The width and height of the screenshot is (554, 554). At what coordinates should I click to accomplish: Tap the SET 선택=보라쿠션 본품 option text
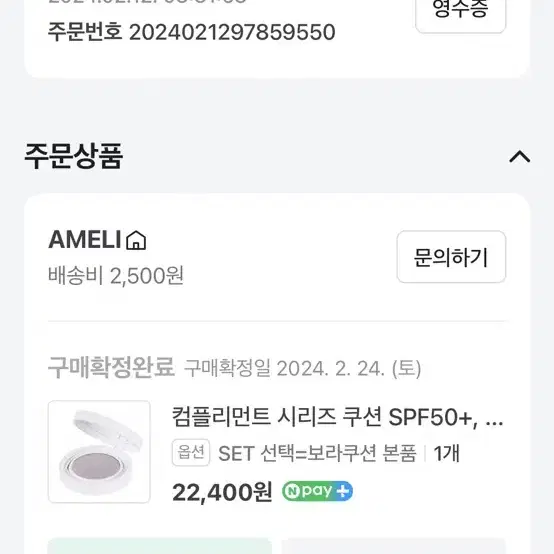coord(317,453)
